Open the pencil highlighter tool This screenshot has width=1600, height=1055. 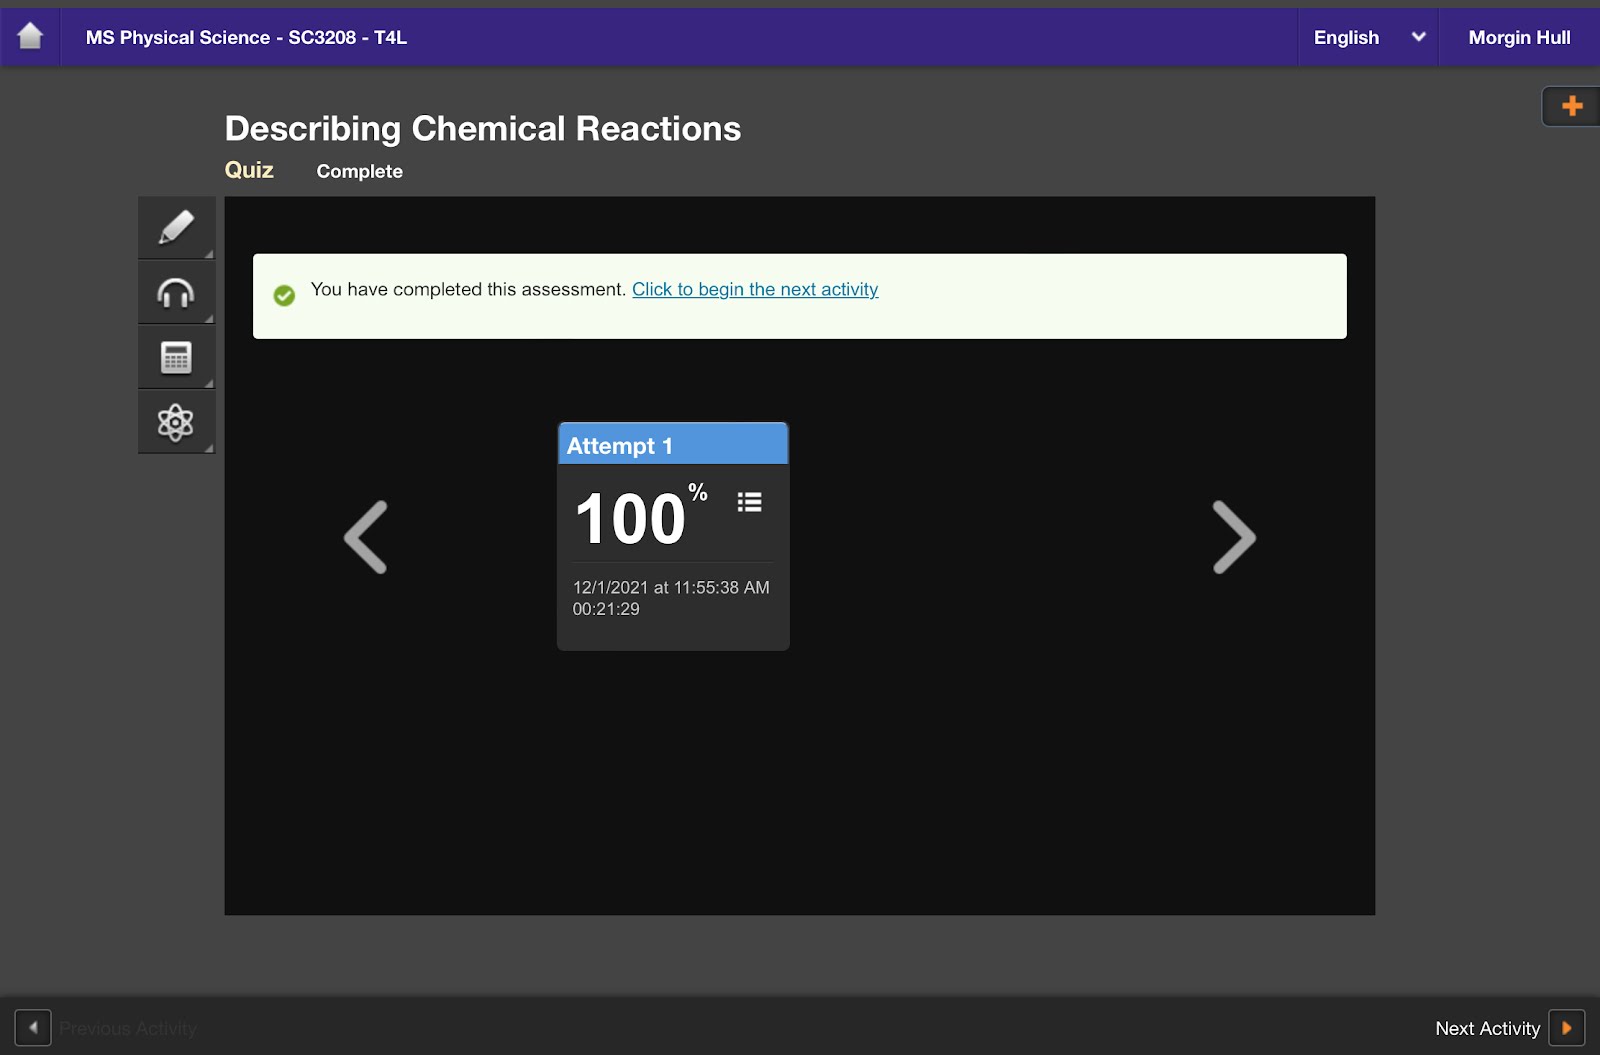tap(176, 228)
